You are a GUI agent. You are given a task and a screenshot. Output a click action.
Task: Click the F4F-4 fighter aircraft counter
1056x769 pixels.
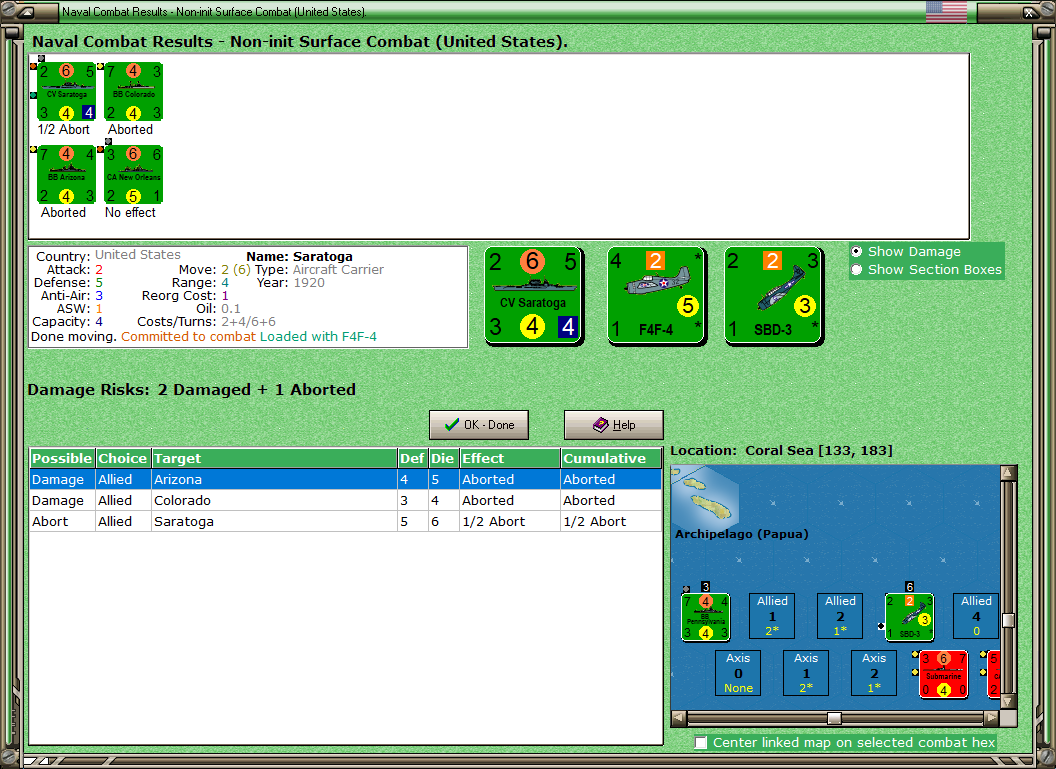(657, 296)
